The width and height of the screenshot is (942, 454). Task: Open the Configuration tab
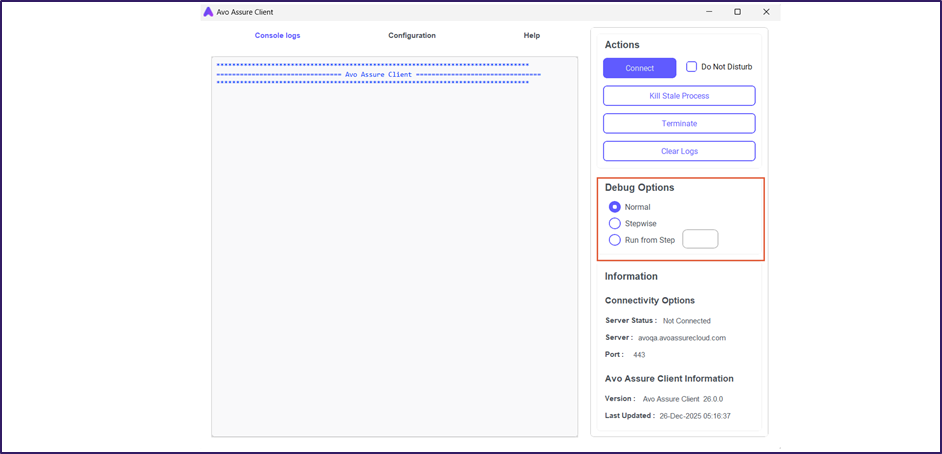(412, 35)
